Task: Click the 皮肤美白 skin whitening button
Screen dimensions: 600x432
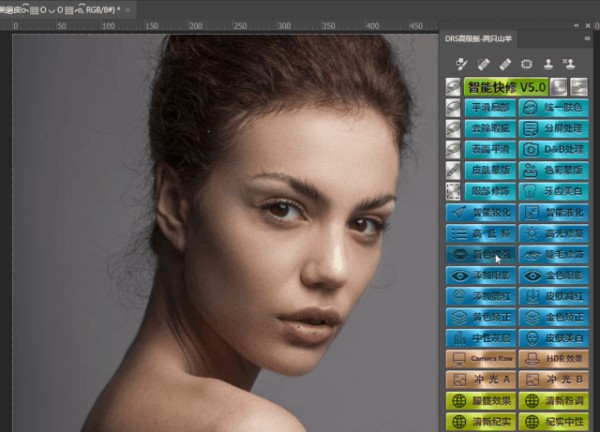Action: [x=553, y=338]
